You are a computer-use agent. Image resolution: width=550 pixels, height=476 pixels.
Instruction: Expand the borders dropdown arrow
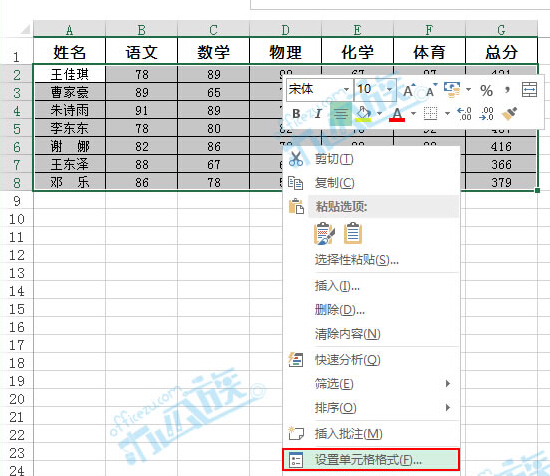(x=447, y=113)
